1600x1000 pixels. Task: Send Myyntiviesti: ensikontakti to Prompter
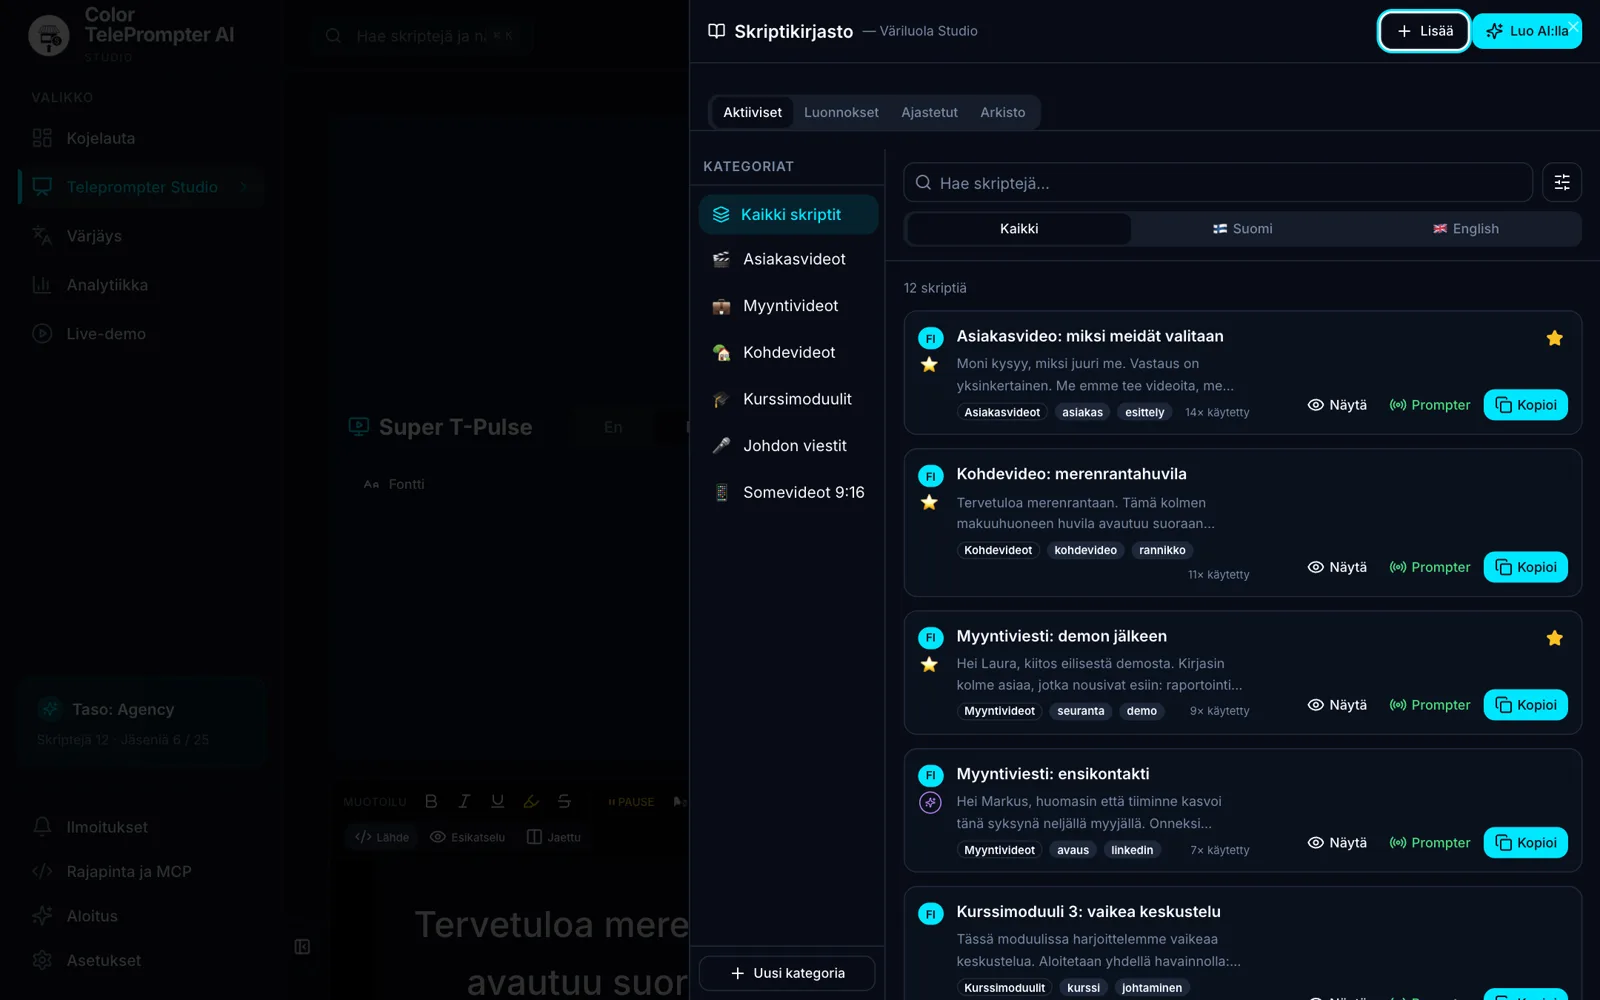1430,843
